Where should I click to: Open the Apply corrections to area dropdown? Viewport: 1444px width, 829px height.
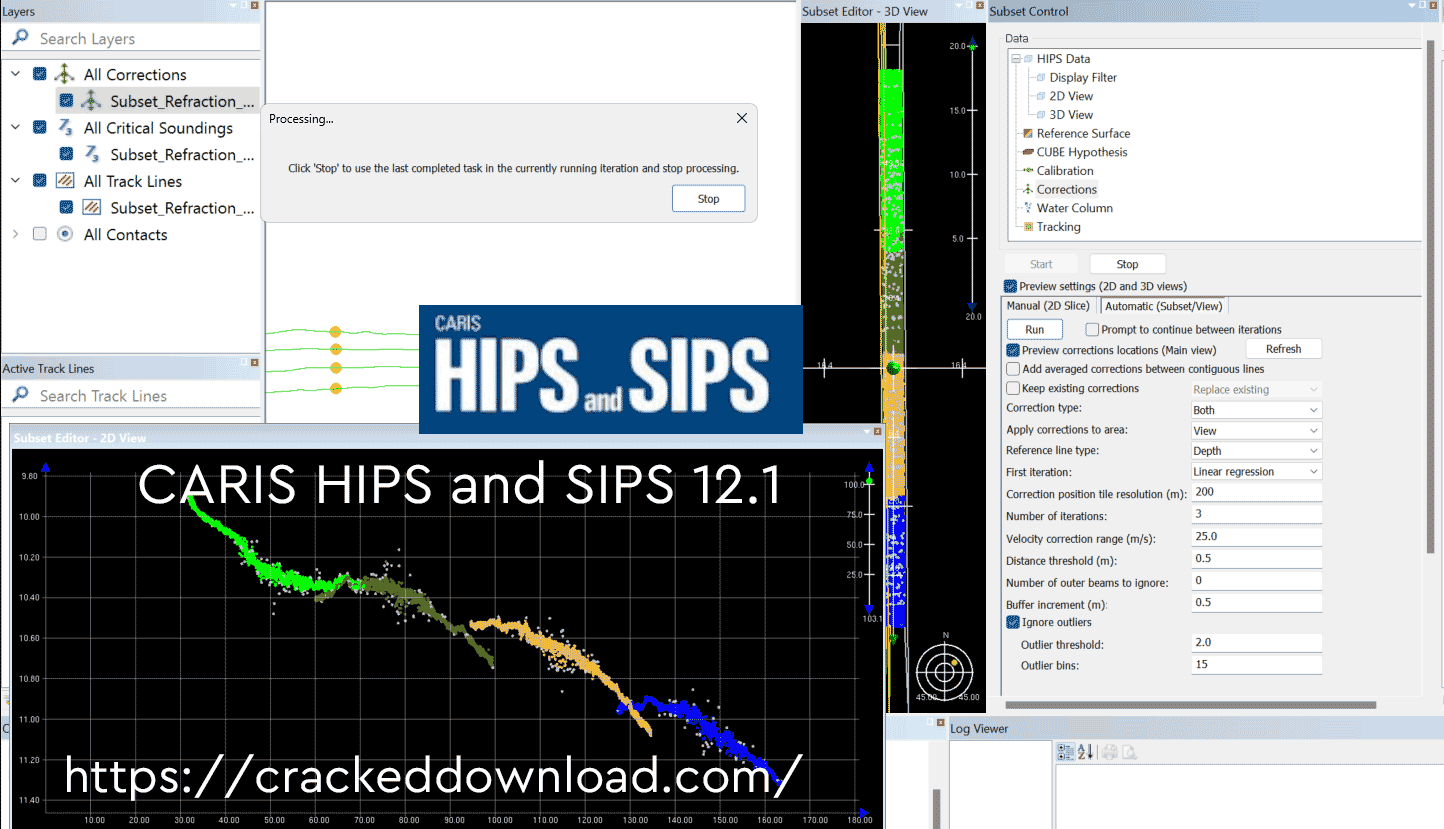pos(1256,431)
